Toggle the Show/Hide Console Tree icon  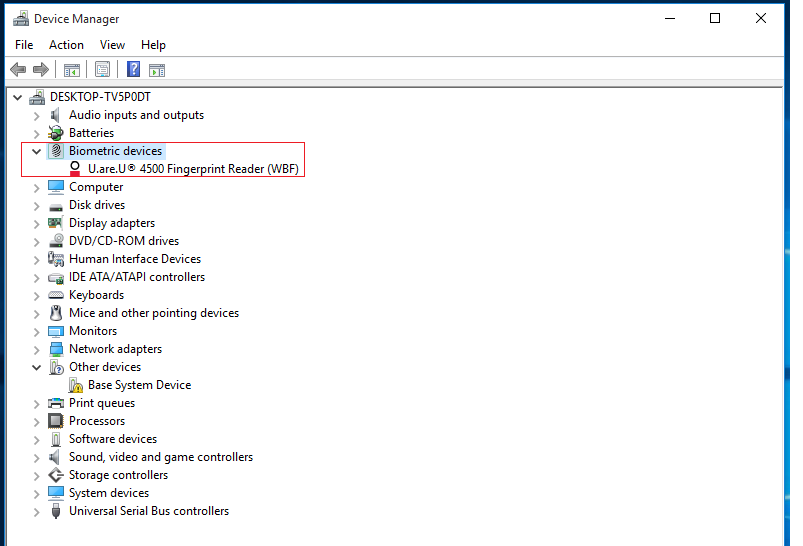(72, 70)
